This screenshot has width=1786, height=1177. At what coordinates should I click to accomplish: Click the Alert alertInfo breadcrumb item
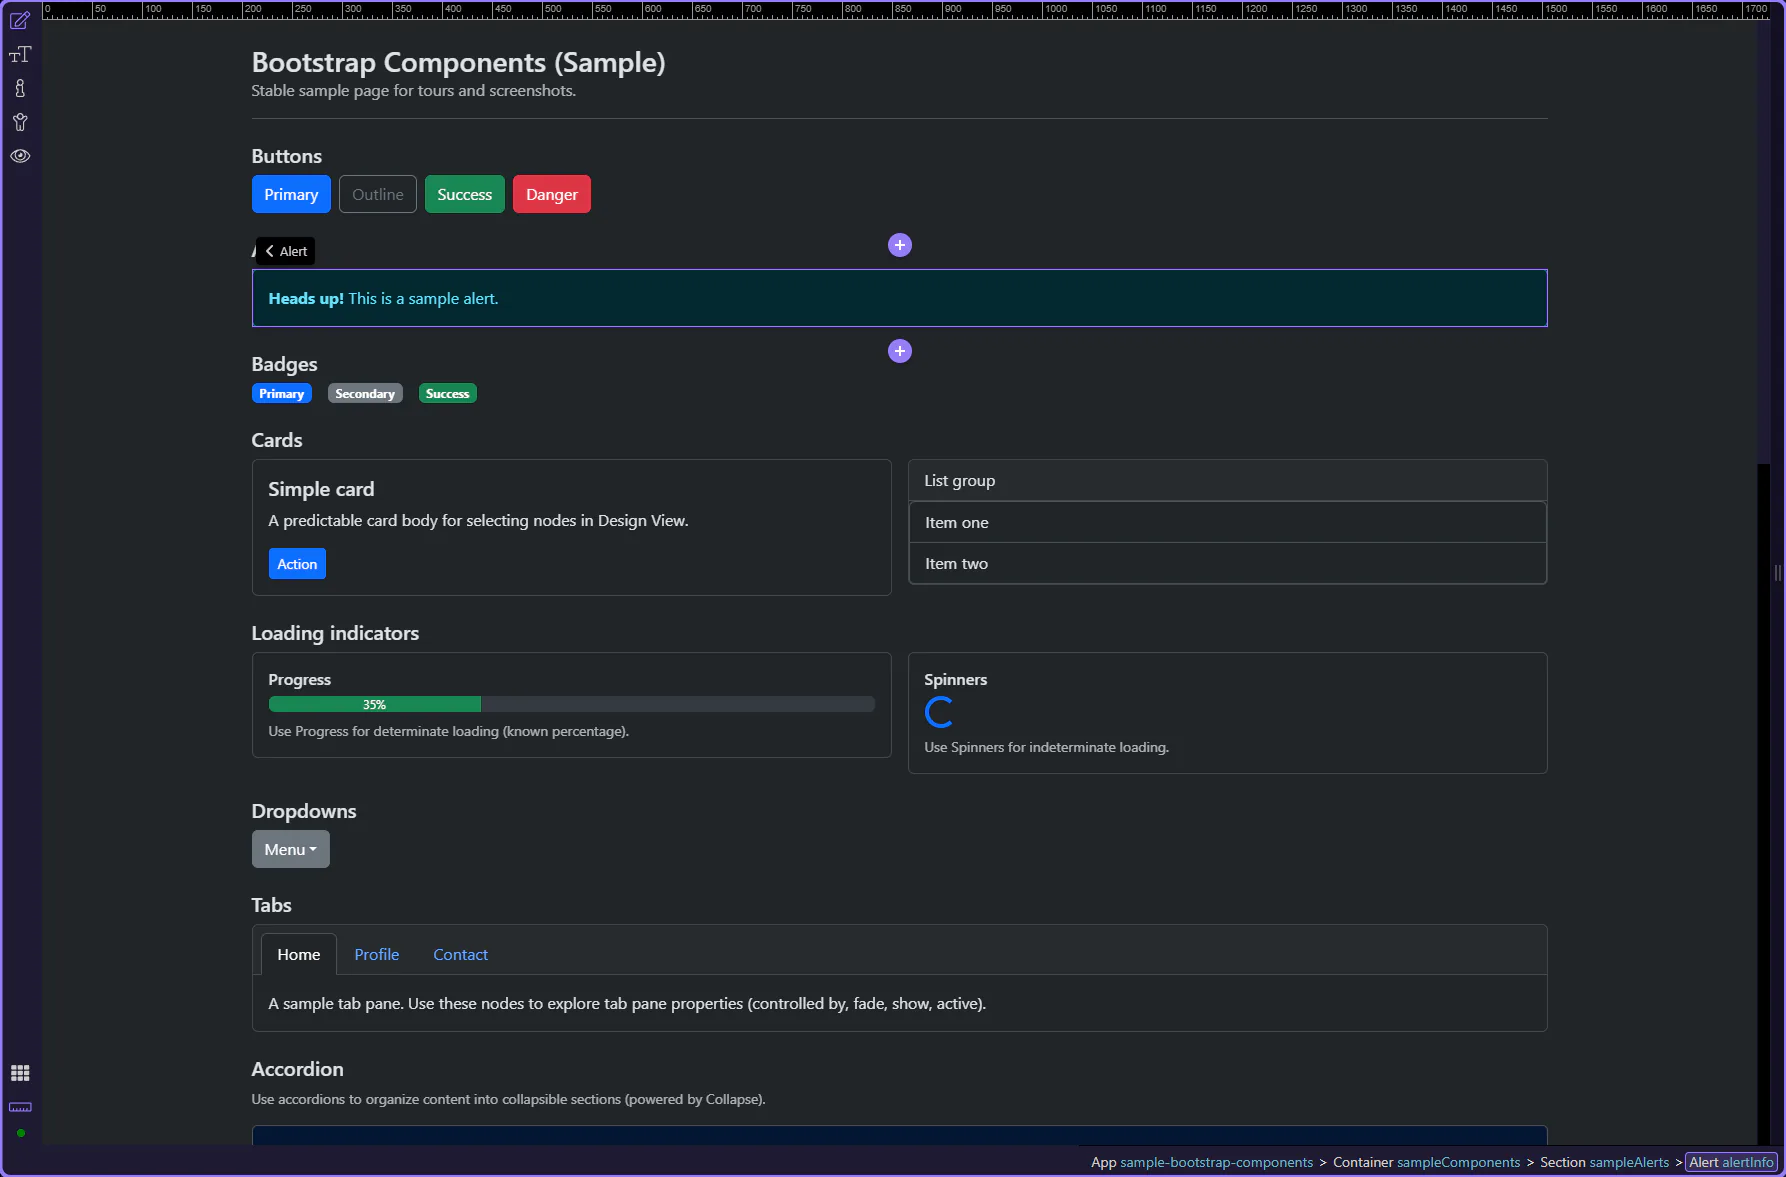1731,1162
